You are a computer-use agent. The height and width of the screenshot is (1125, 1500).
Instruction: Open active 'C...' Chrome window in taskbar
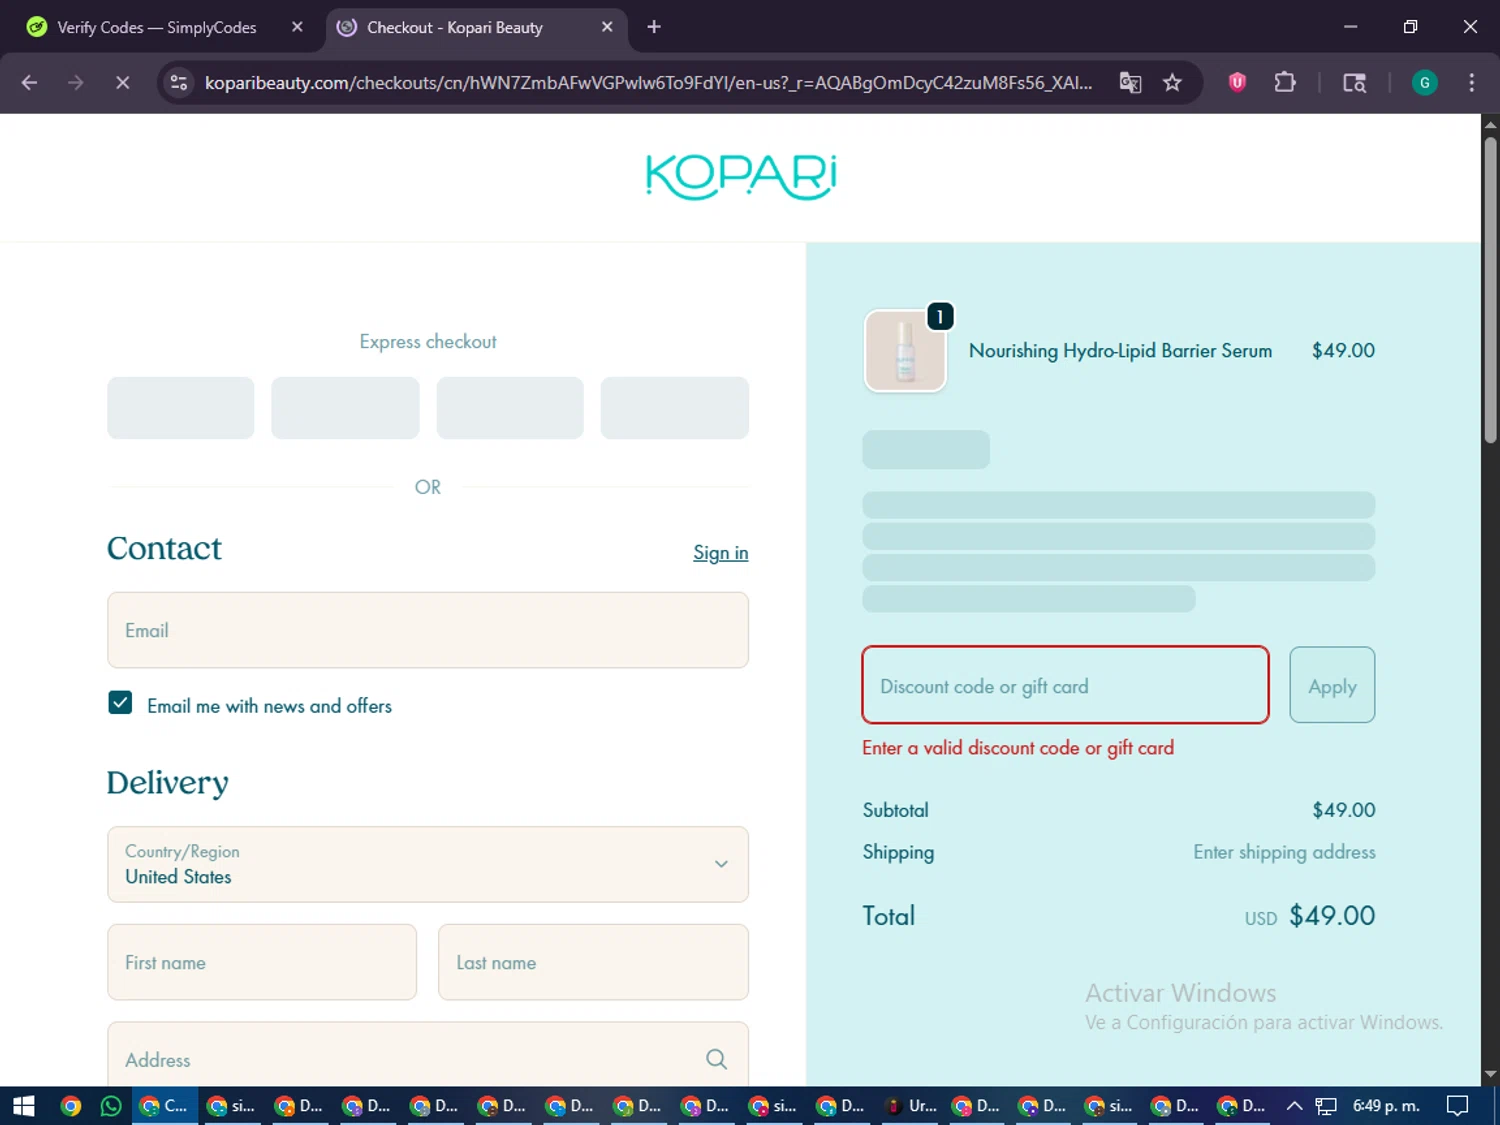pyautogui.click(x=165, y=1106)
